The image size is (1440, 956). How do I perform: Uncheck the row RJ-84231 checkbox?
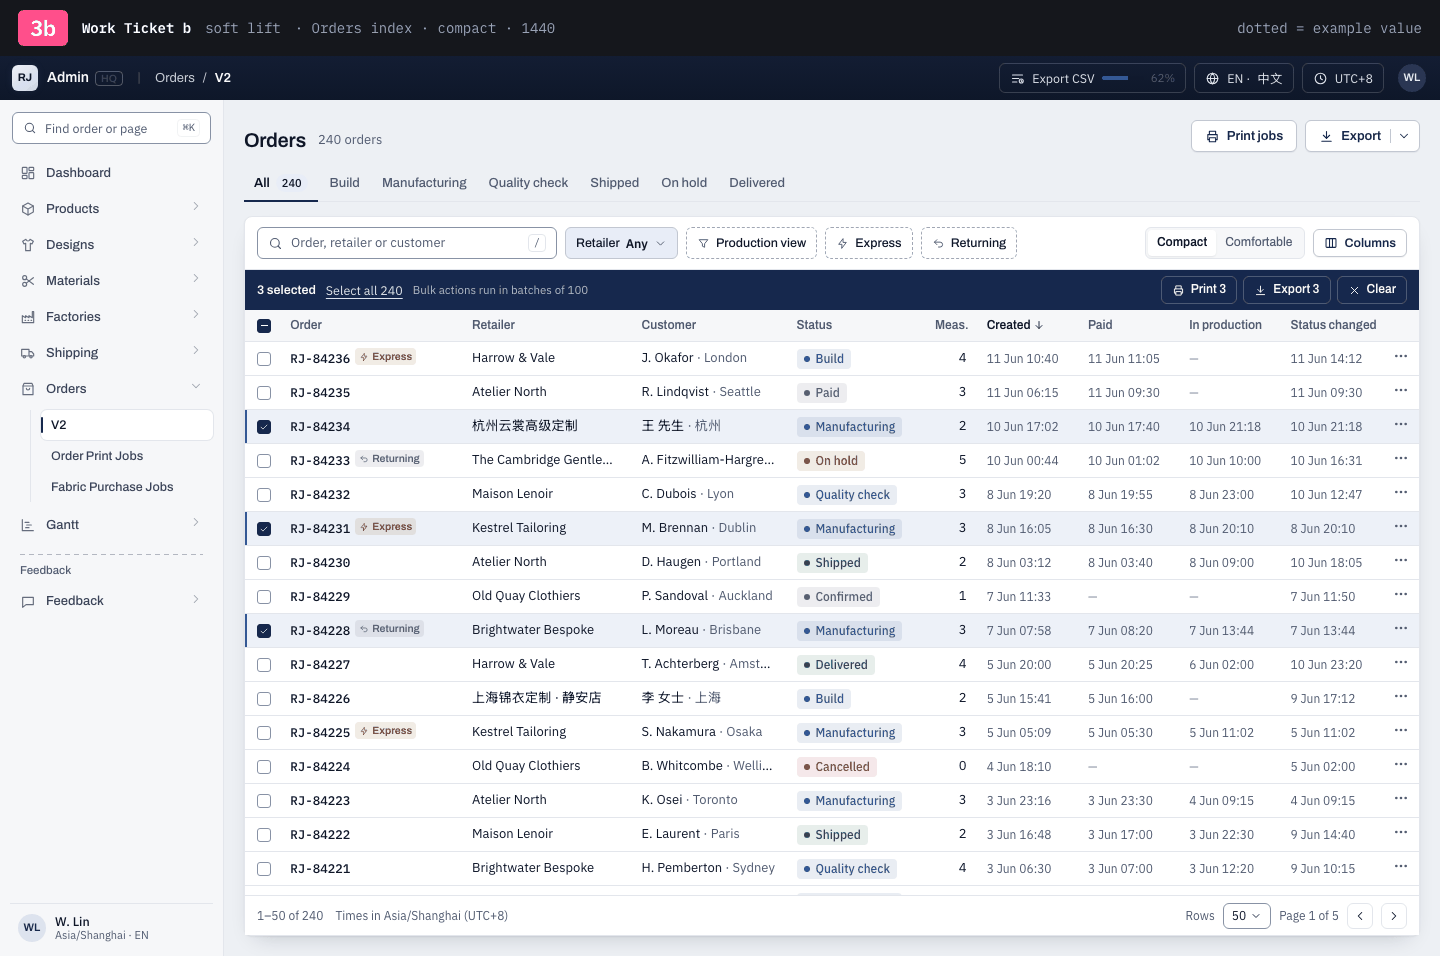[264, 529]
